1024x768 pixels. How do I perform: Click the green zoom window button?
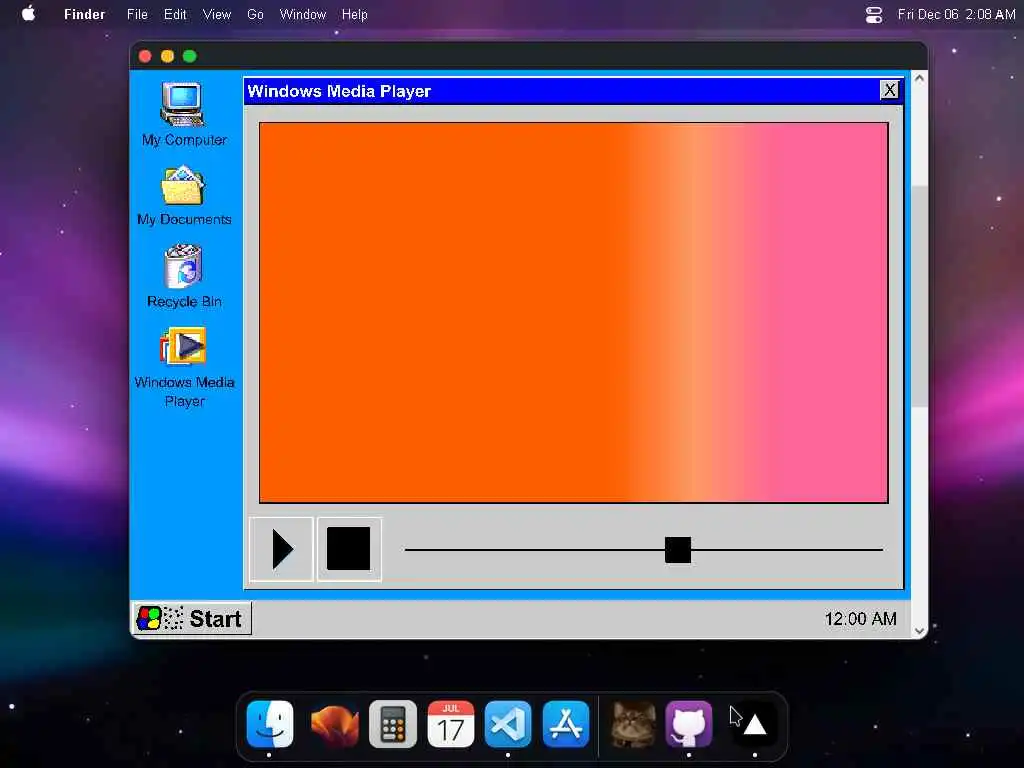coord(189,56)
